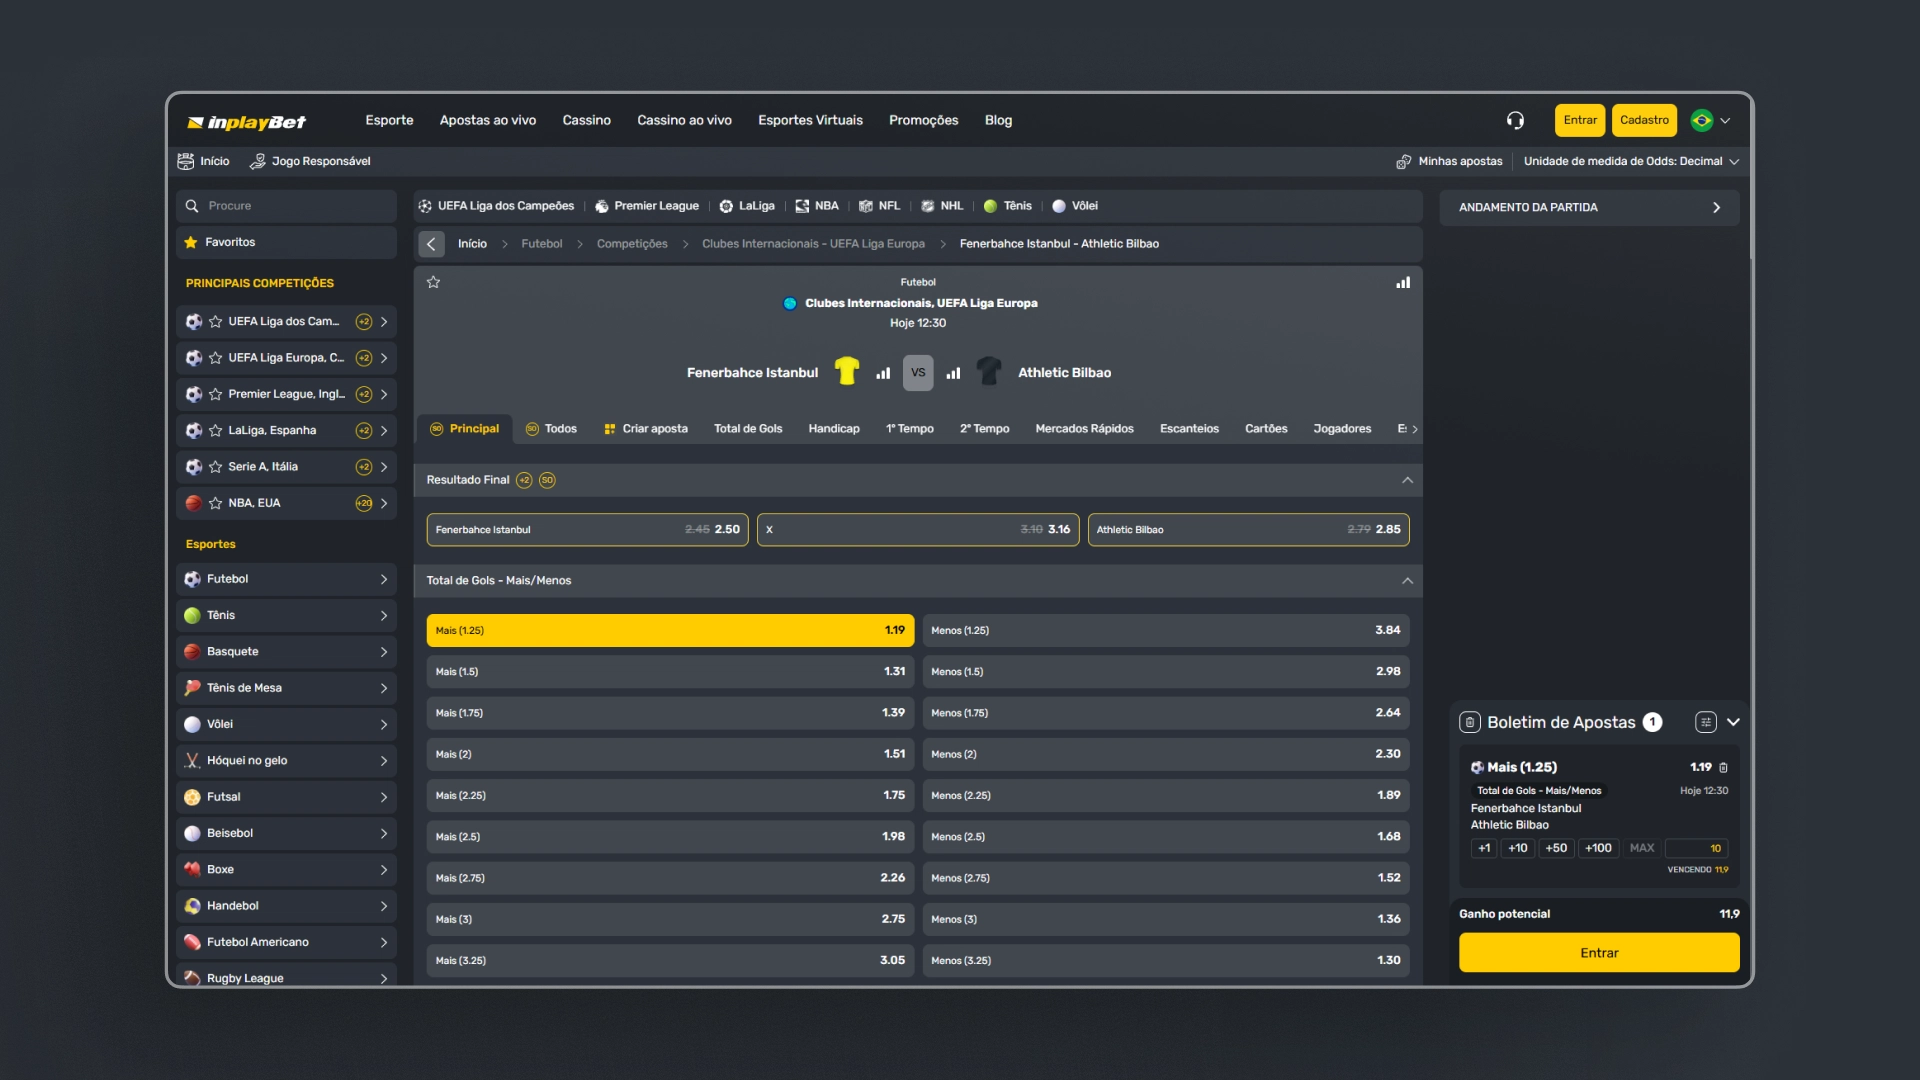
Task: Expand Basquete sports category
Action: click(x=287, y=652)
